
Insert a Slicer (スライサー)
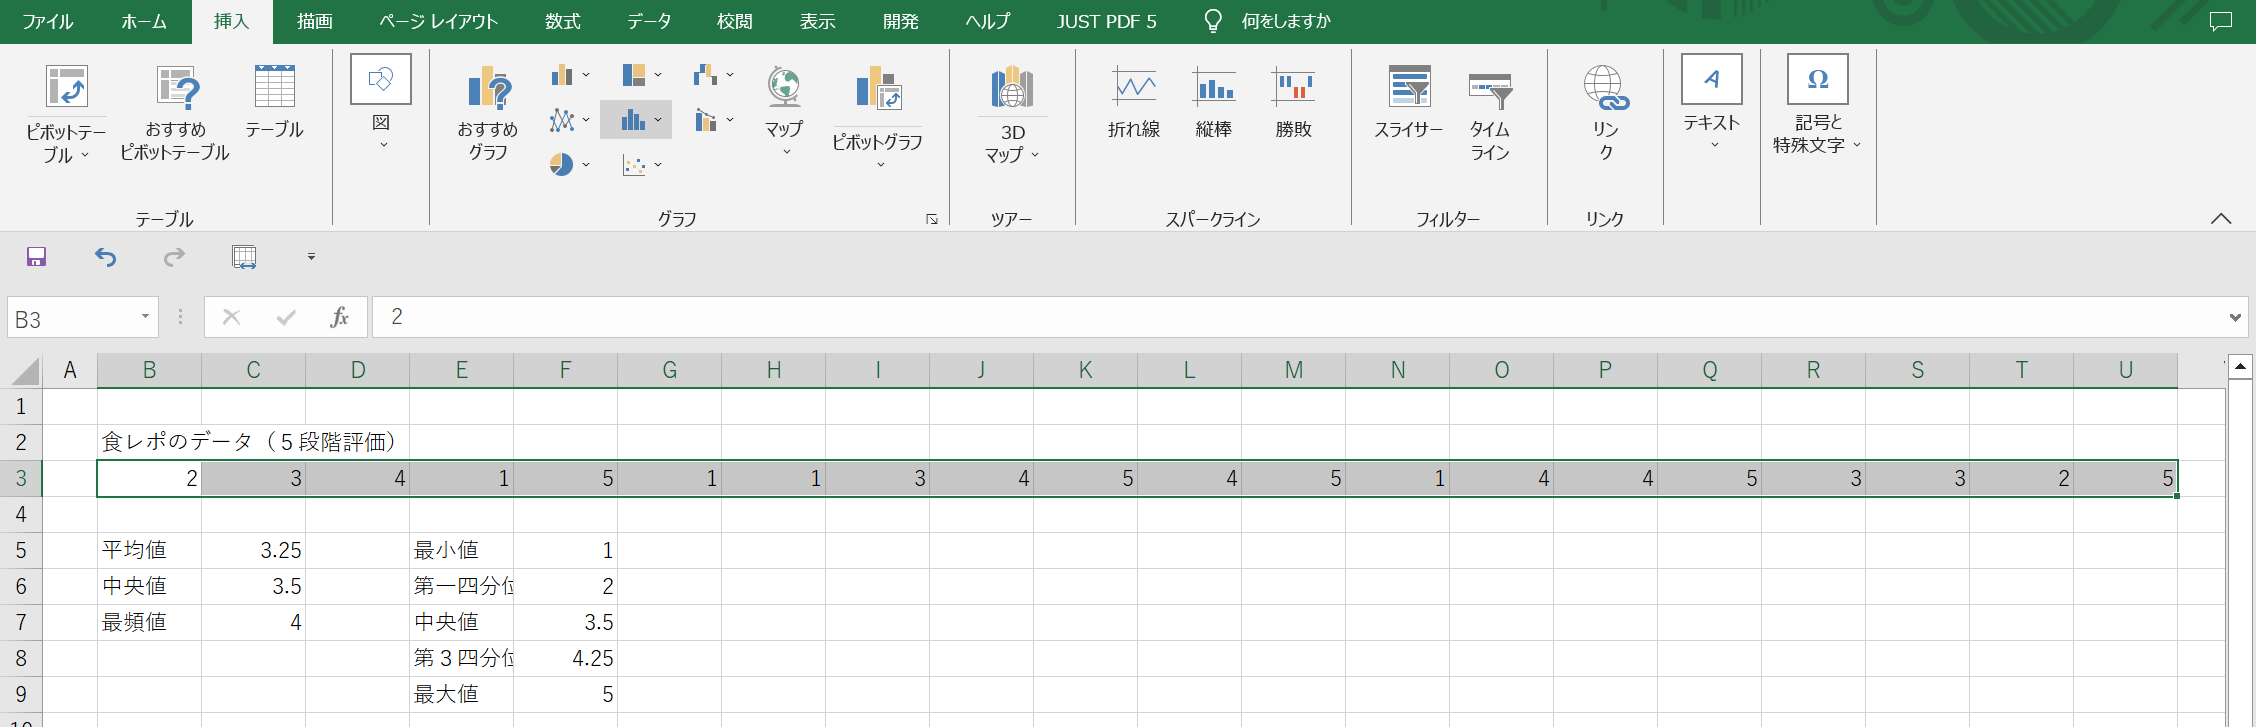(x=1409, y=102)
